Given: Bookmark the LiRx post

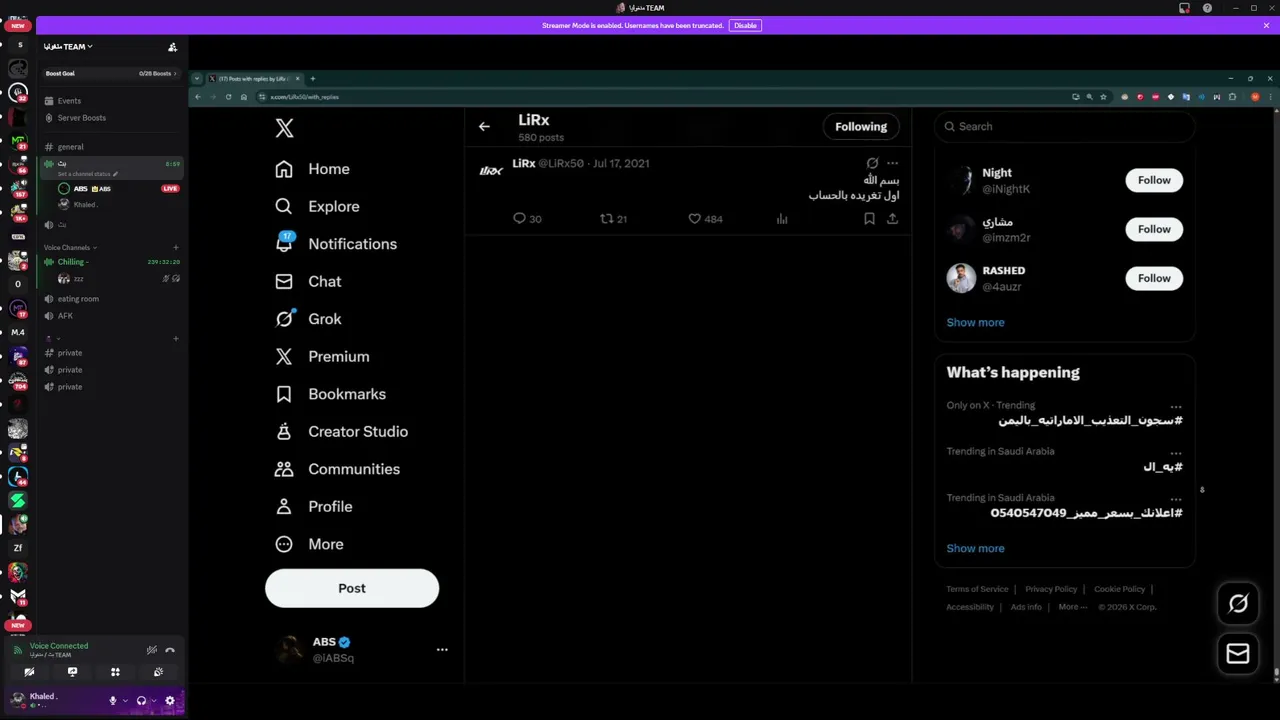Looking at the screenshot, I should point(869,218).
